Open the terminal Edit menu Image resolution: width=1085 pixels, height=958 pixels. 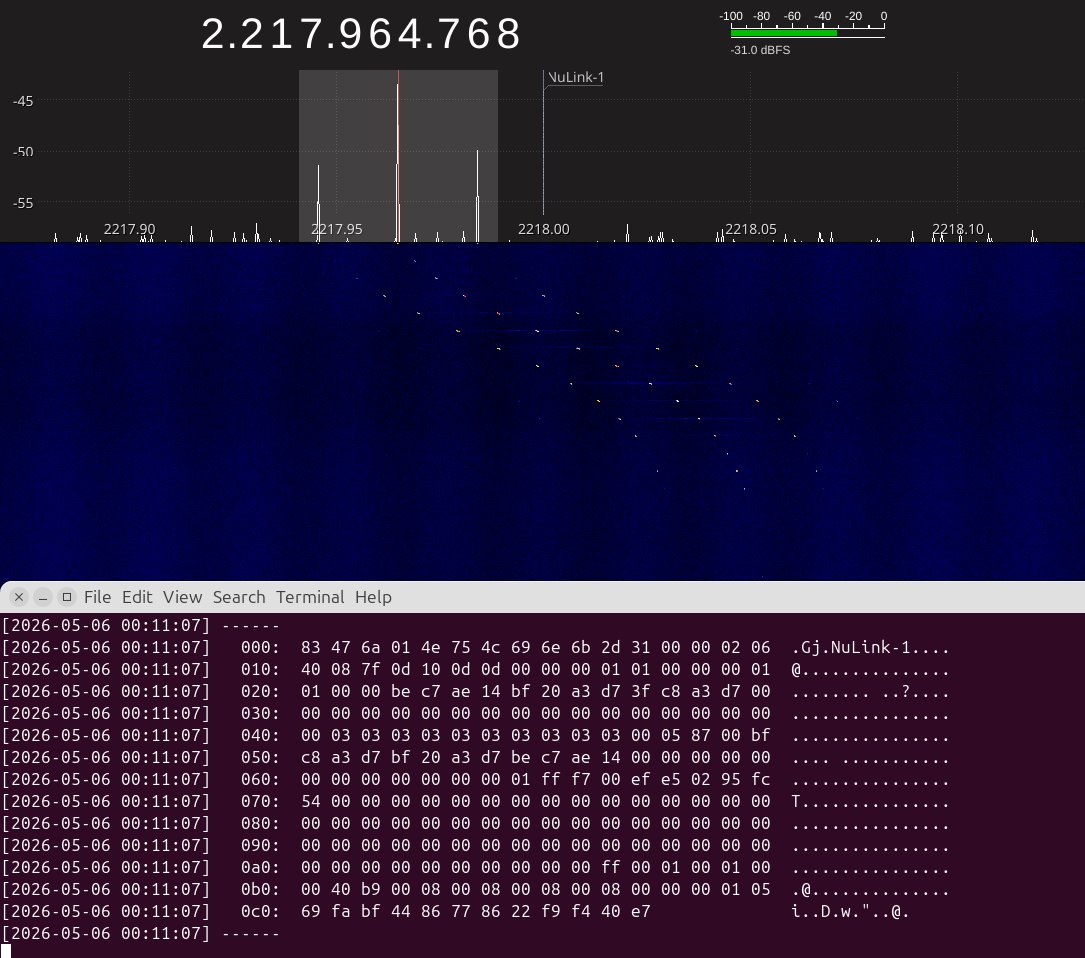point(137,597)
